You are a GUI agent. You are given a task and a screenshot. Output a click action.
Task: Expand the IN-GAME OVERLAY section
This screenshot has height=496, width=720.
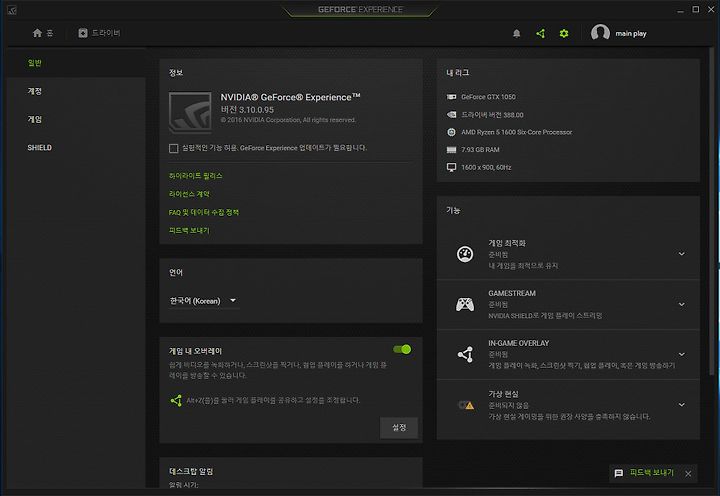(x=682, y=354)
